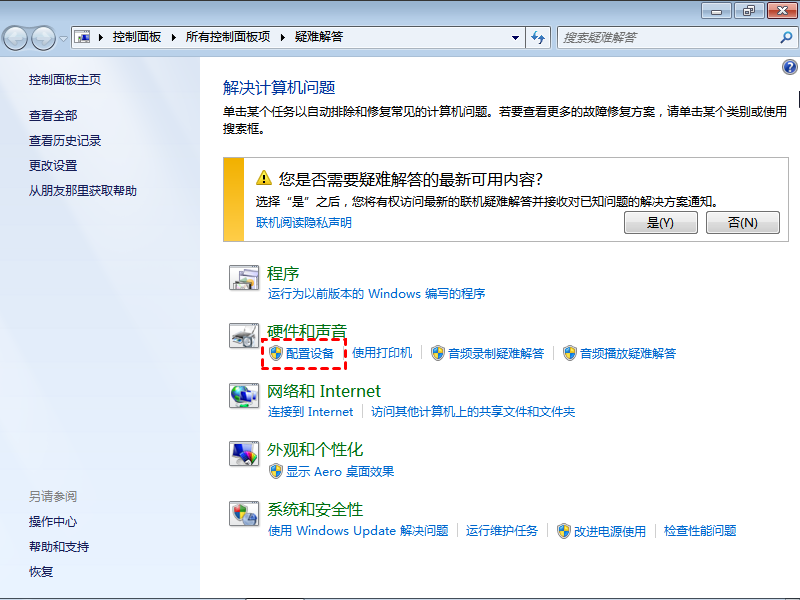800x600 pixels.
Task: Click the 是(Y) button
Action: [661, 222]
